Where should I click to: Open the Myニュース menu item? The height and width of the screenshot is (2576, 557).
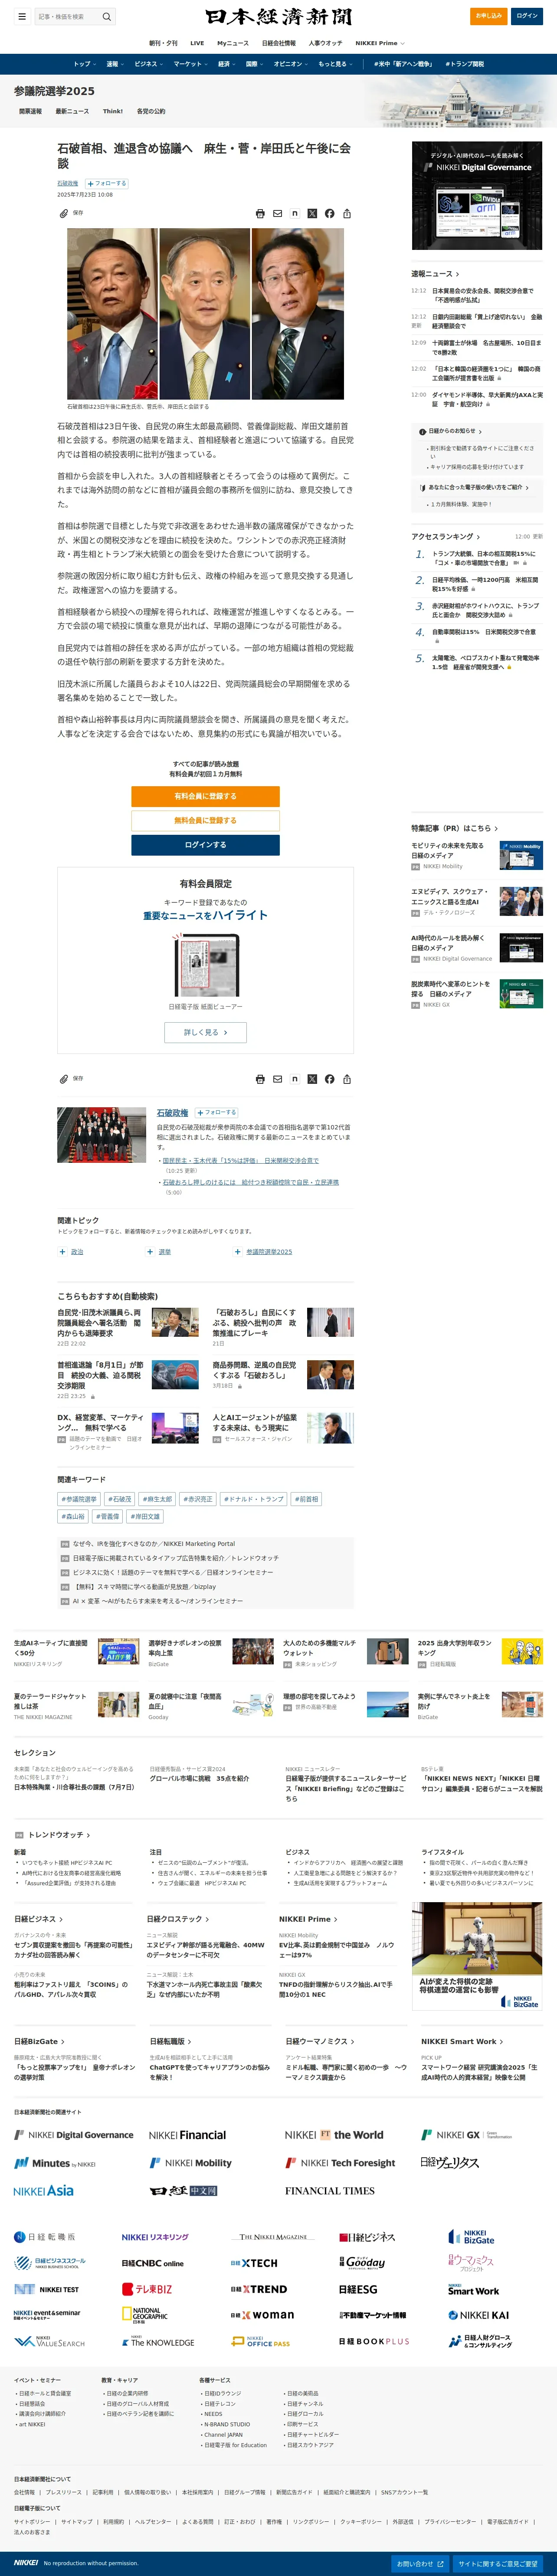pos(233,44)
